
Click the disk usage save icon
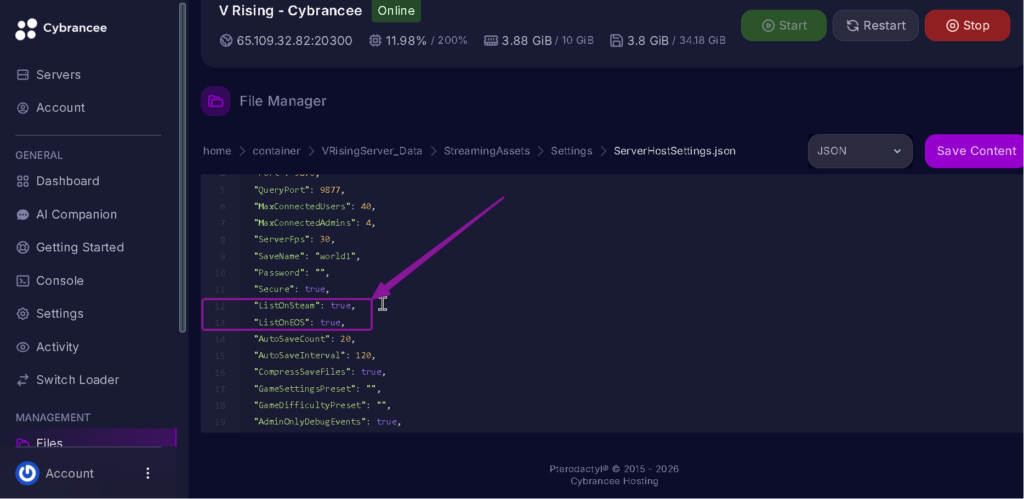(616, 40)
